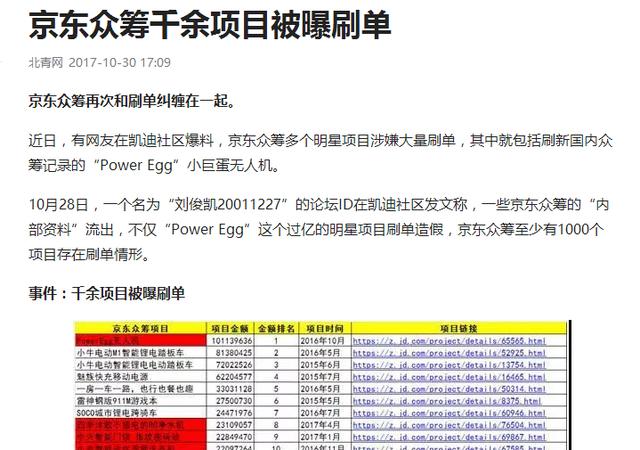
Task: Click the table header 项目金额
Action: pyautogui.click(x=230, y=328)
